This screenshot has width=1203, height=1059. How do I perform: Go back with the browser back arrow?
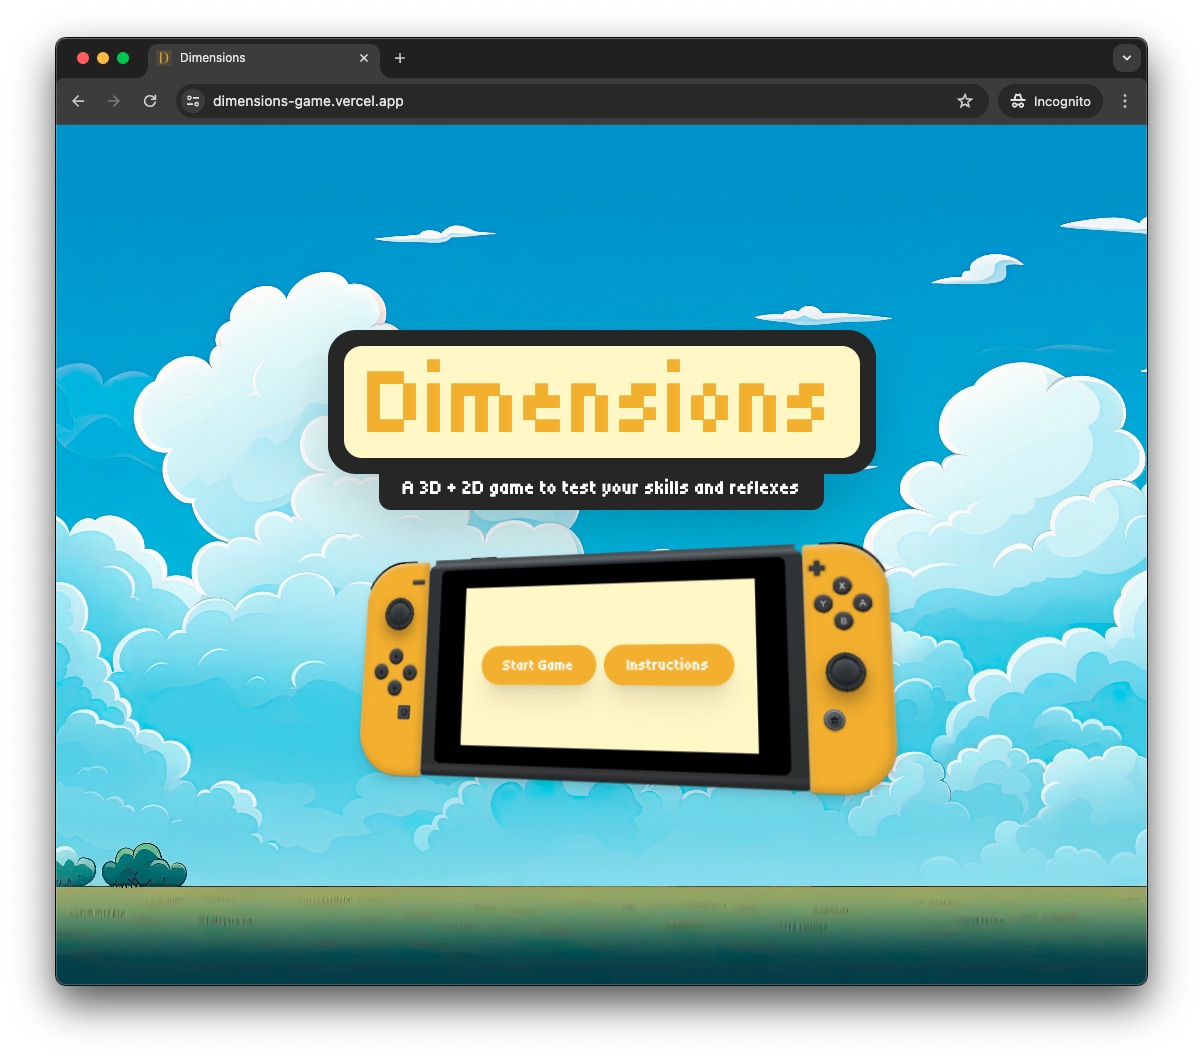pyautogui.click(x=78, y=101)
